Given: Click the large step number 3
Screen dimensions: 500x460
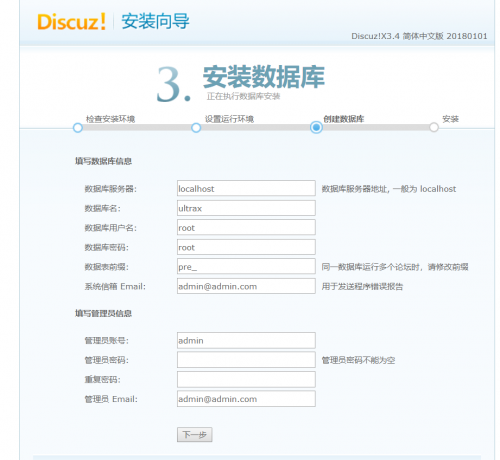Looking at the screenshot, I should 173,84.
